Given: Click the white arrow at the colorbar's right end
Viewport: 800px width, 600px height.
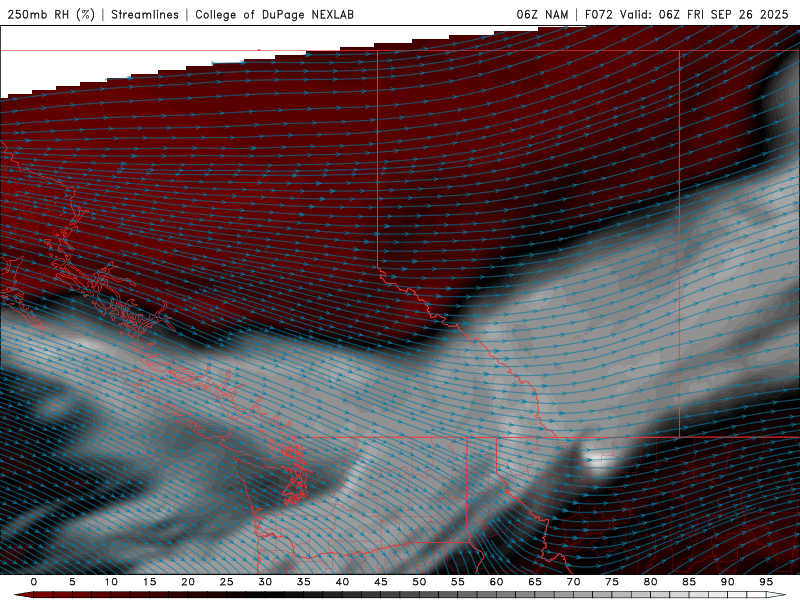Looking at the screenshot, I should click(x=777, y=595).
